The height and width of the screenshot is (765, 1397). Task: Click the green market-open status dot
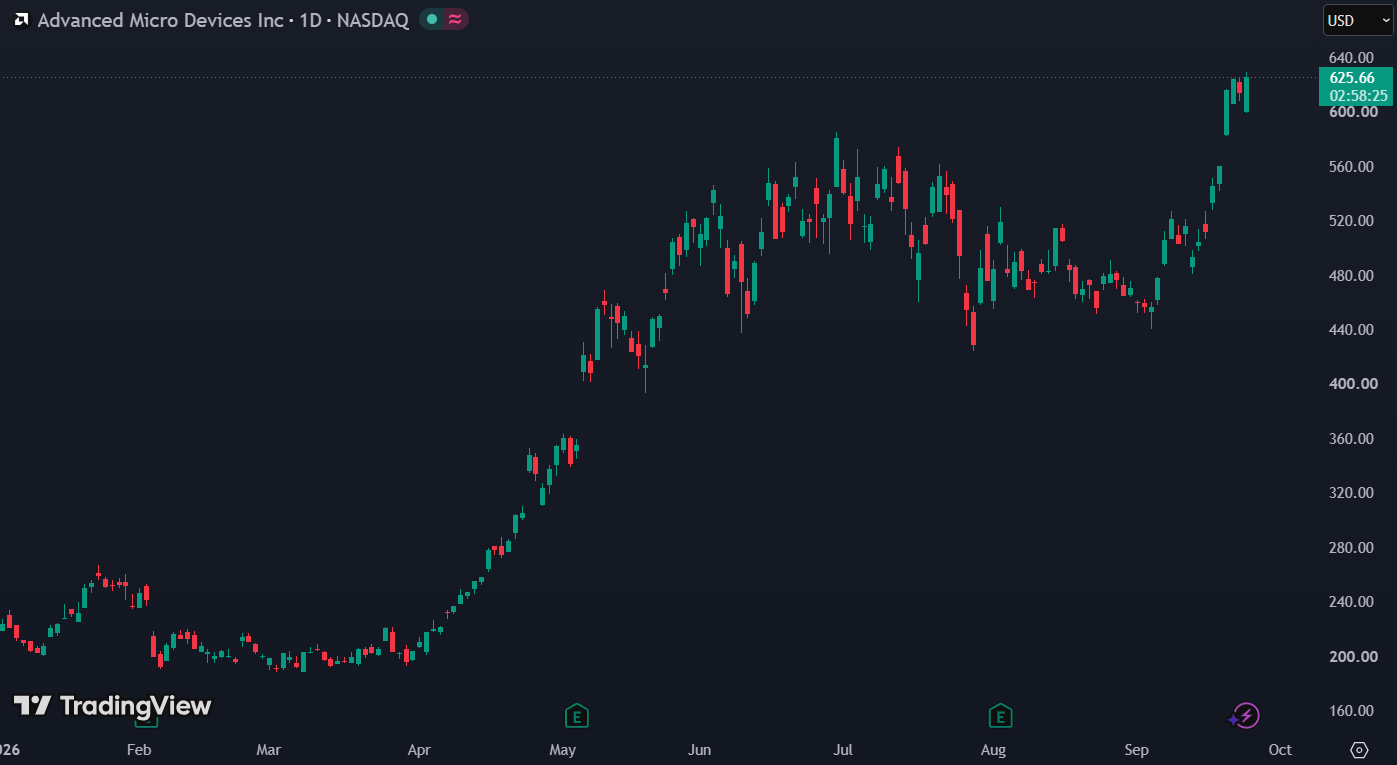pos(432,19)
